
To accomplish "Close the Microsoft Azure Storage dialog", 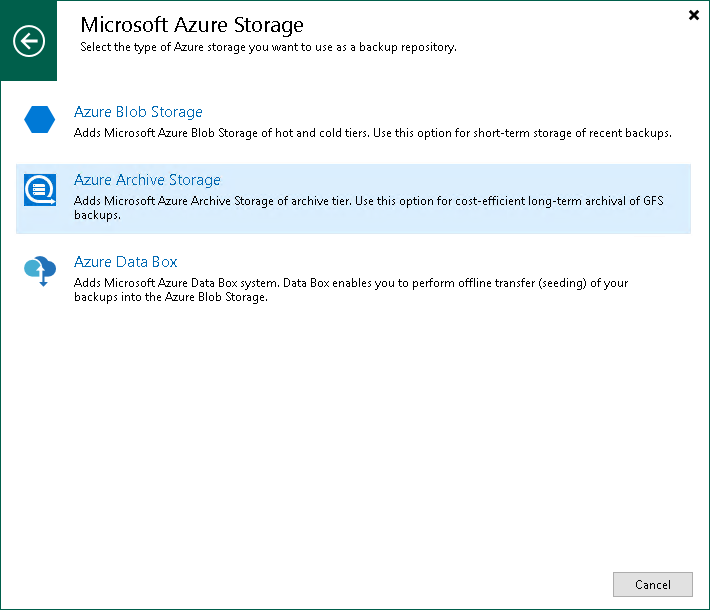I will coord(694,15).
